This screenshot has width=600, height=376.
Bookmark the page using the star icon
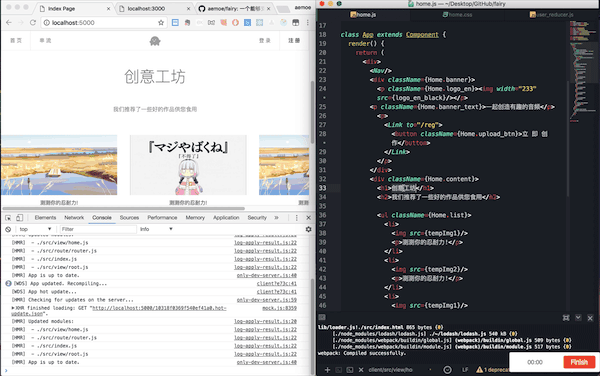[x=161, y=23]
